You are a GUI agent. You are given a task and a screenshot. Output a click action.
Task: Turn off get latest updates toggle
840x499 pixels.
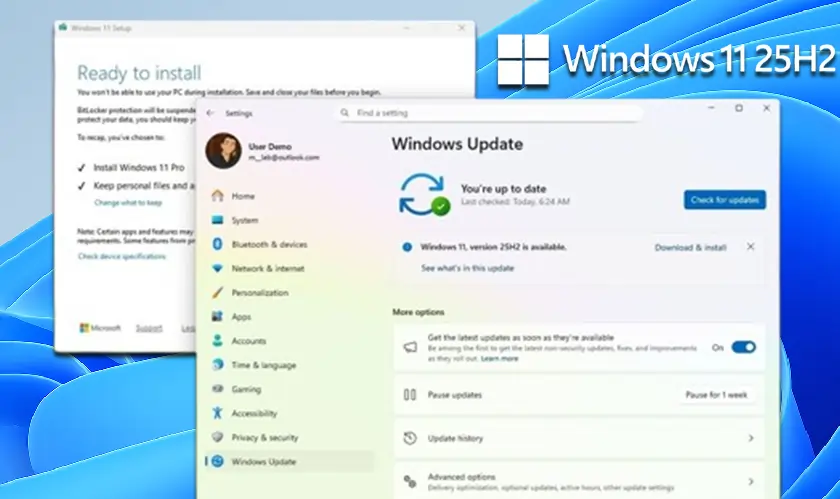point(743,347)
